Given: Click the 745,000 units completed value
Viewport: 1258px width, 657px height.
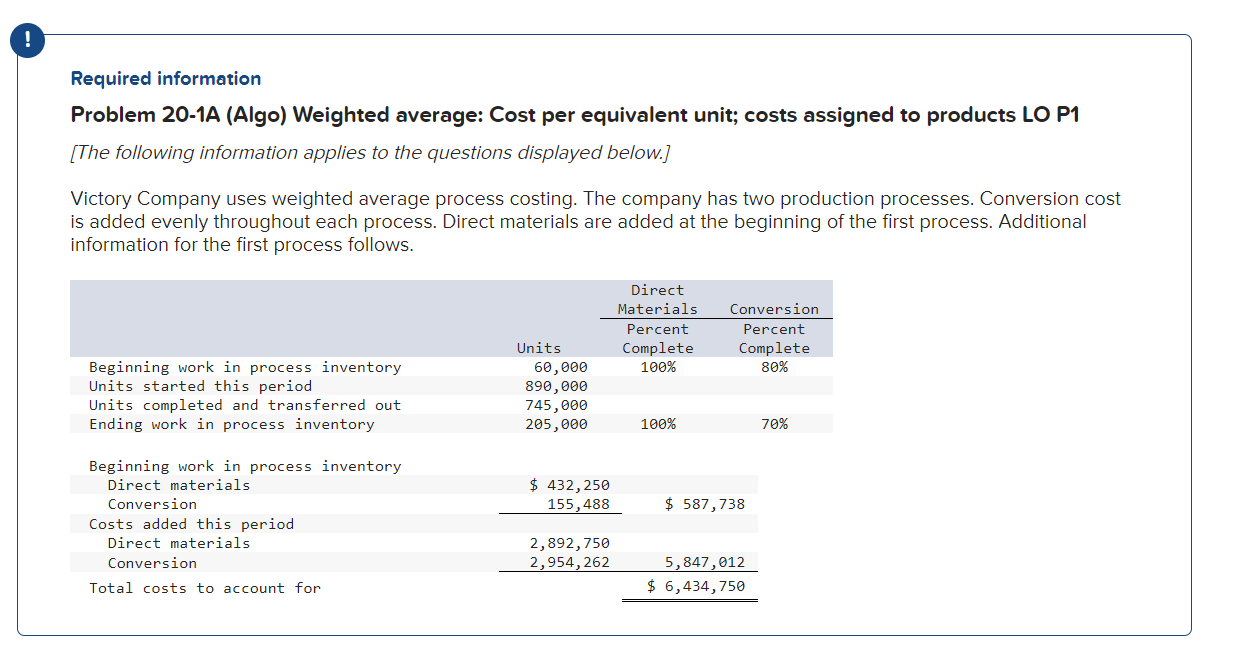Looking at the screenshot, I should pos(556,405).
